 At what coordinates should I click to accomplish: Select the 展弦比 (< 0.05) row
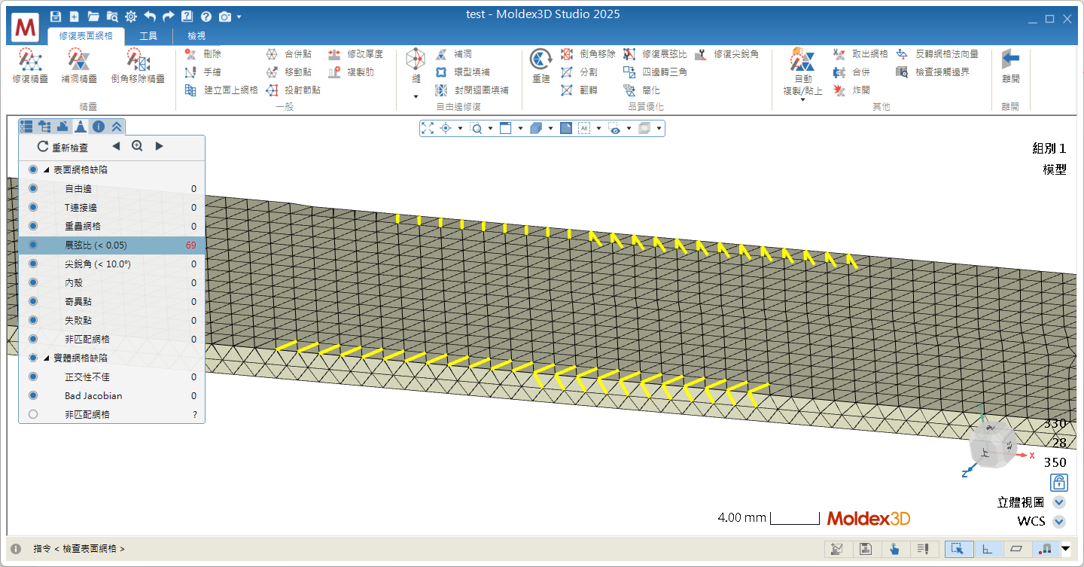(x=112, y=245)
